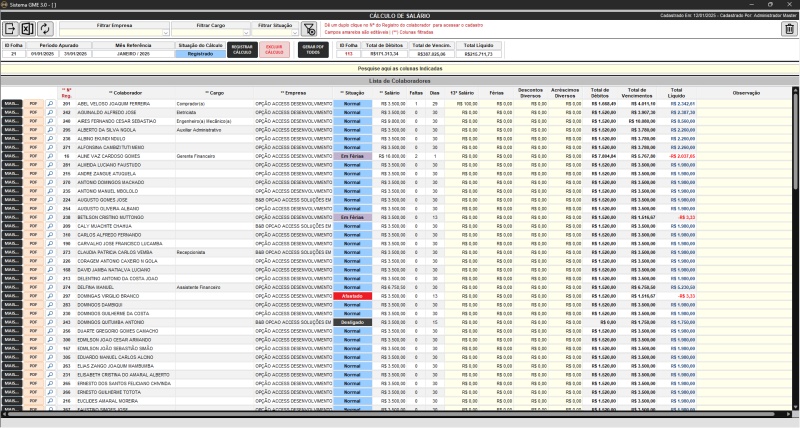Click PDF button for Aguinaldo Alfredo Jose

point(33,112)
